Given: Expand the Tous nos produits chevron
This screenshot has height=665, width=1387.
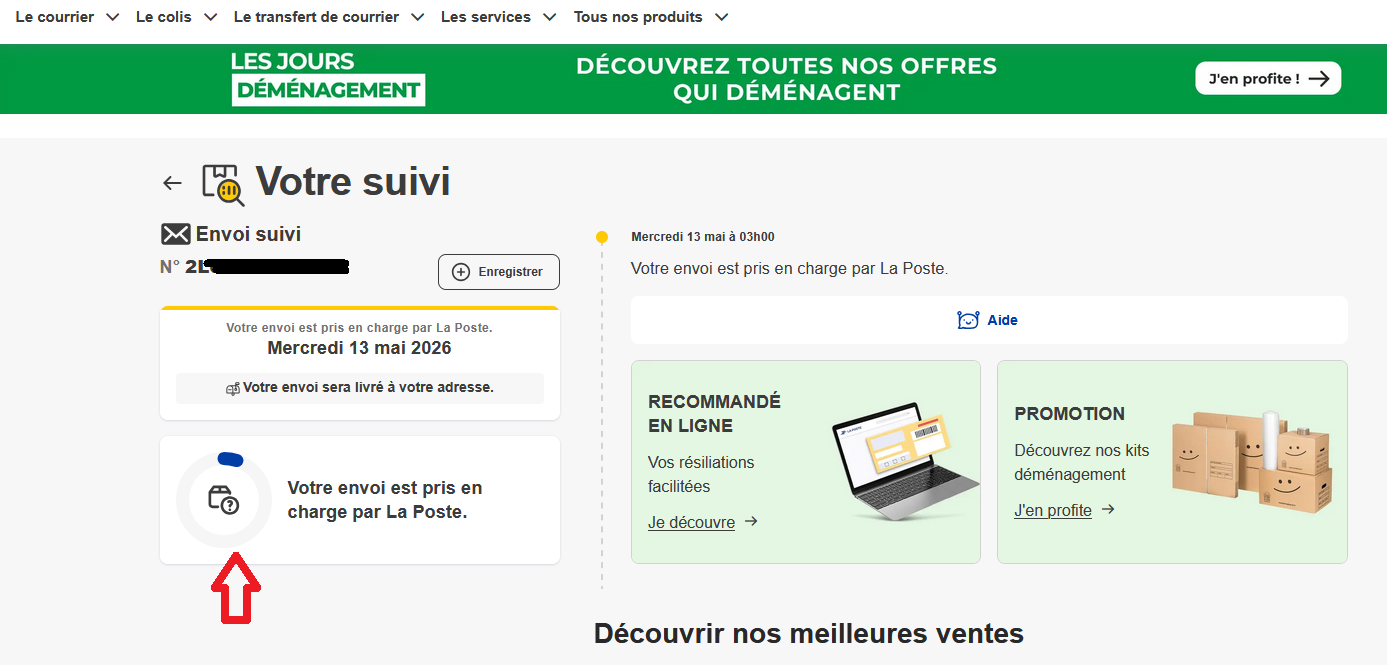Looking at the screenshot, I should click(721, 17).
